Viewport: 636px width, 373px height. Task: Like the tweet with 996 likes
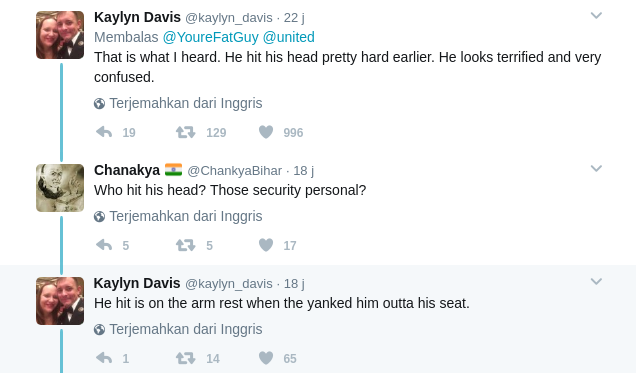tap(266, 132)
